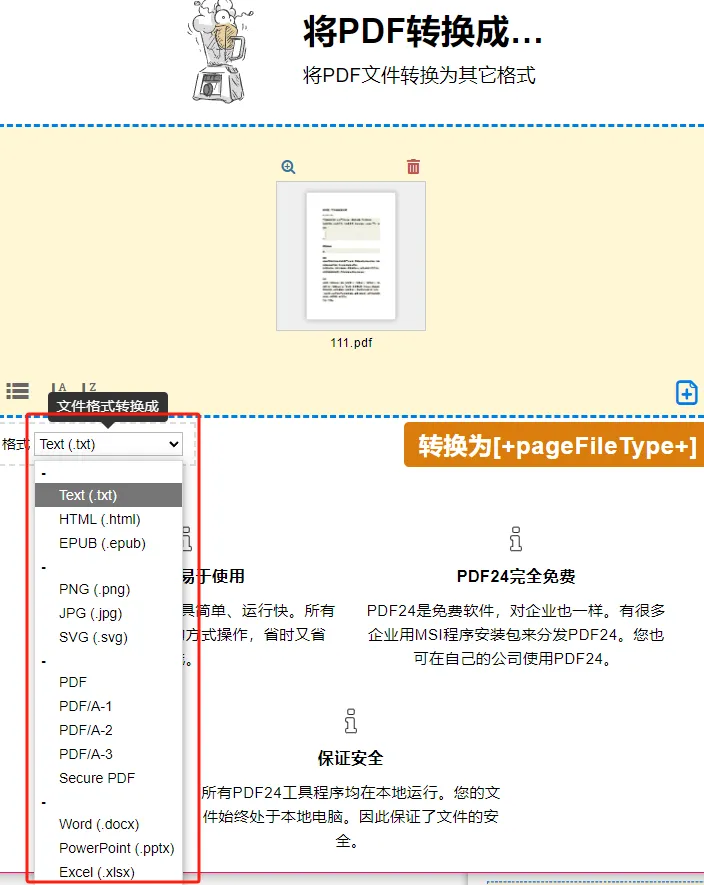Click the 将PDF文件转换为其它格式 subtitle
This screenshot has width=704, height=885.
419,75
